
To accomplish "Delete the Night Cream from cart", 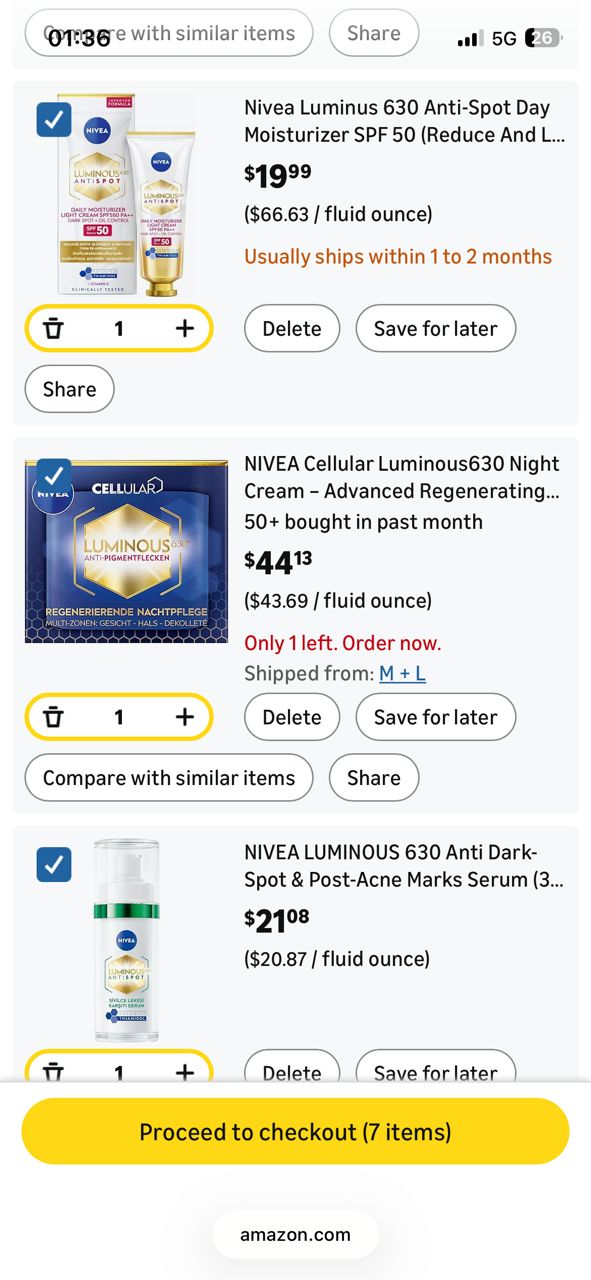I will click(x=292, y=717).
